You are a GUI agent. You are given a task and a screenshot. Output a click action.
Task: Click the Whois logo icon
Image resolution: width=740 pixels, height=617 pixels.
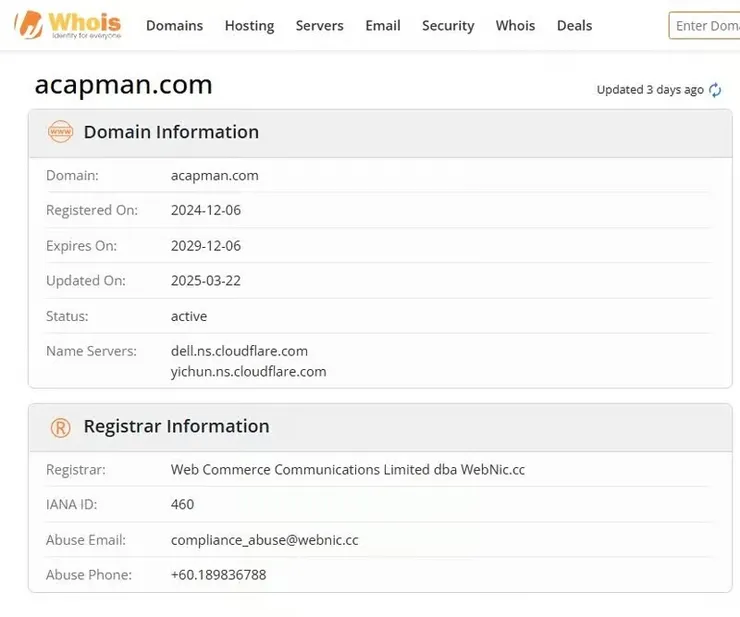(x=28, y=24)
